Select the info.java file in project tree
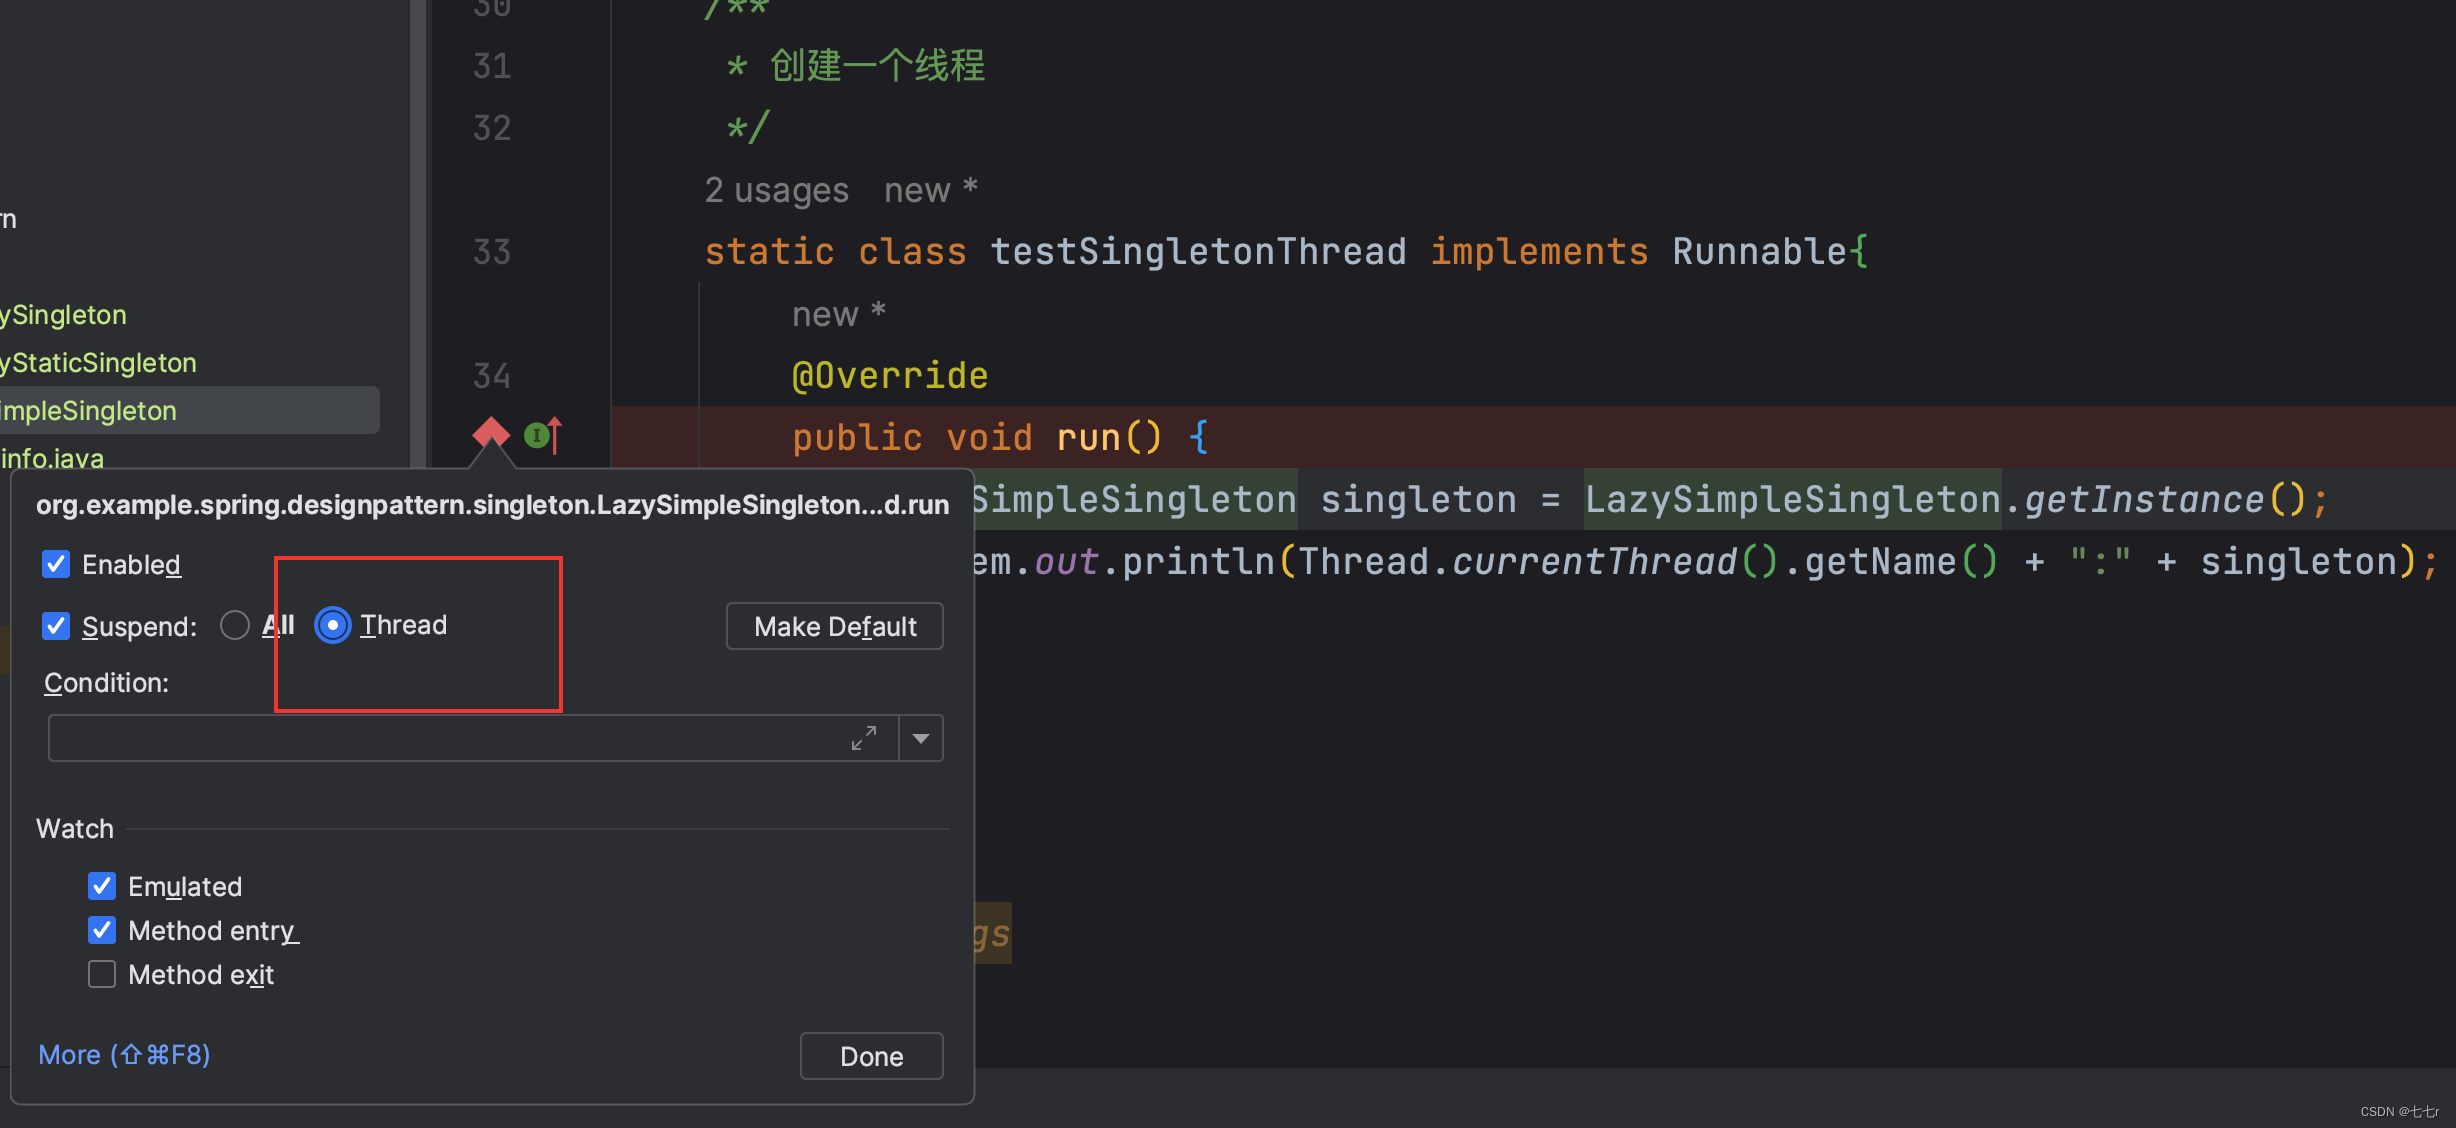2456x1128 pixels. (52, 458)
